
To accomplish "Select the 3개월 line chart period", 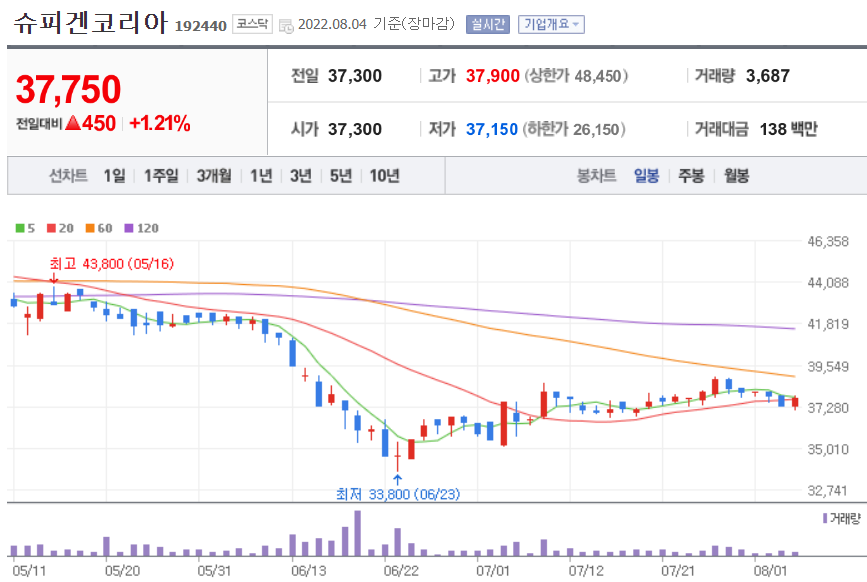I will coord(214,176).
